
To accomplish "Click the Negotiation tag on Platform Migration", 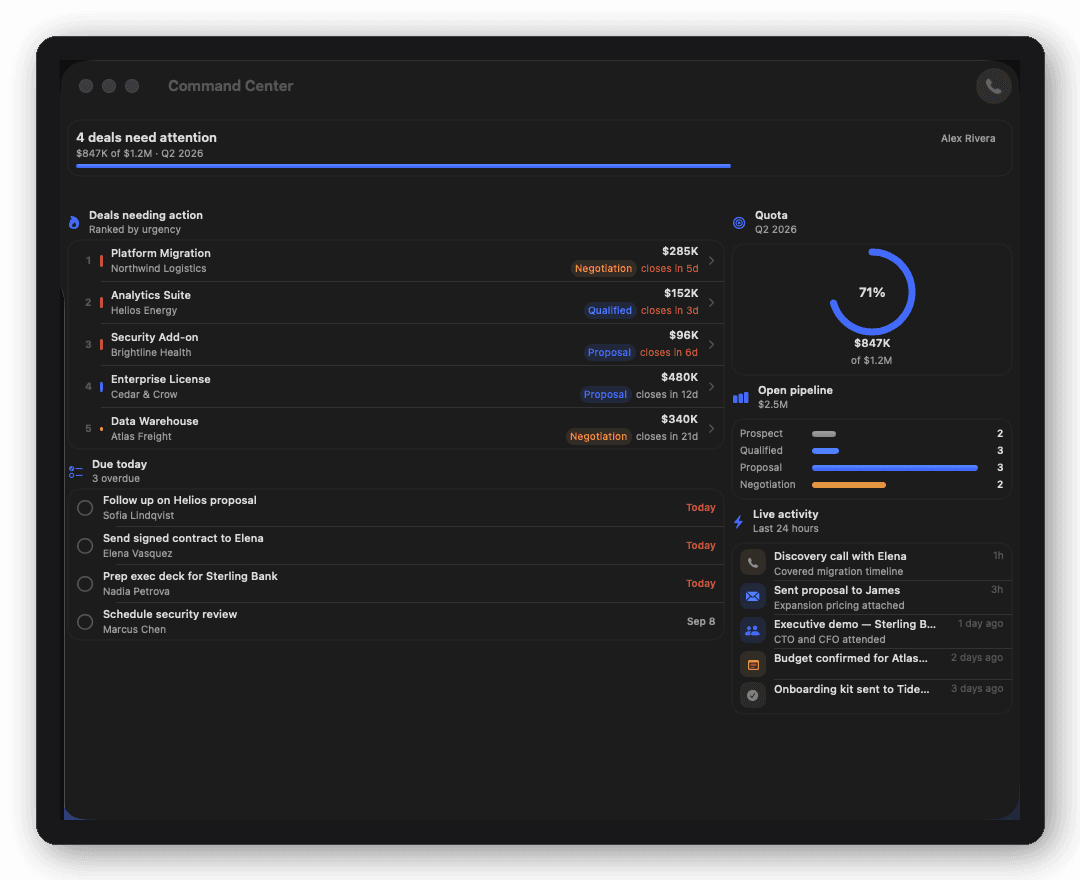I will [603, 269].
